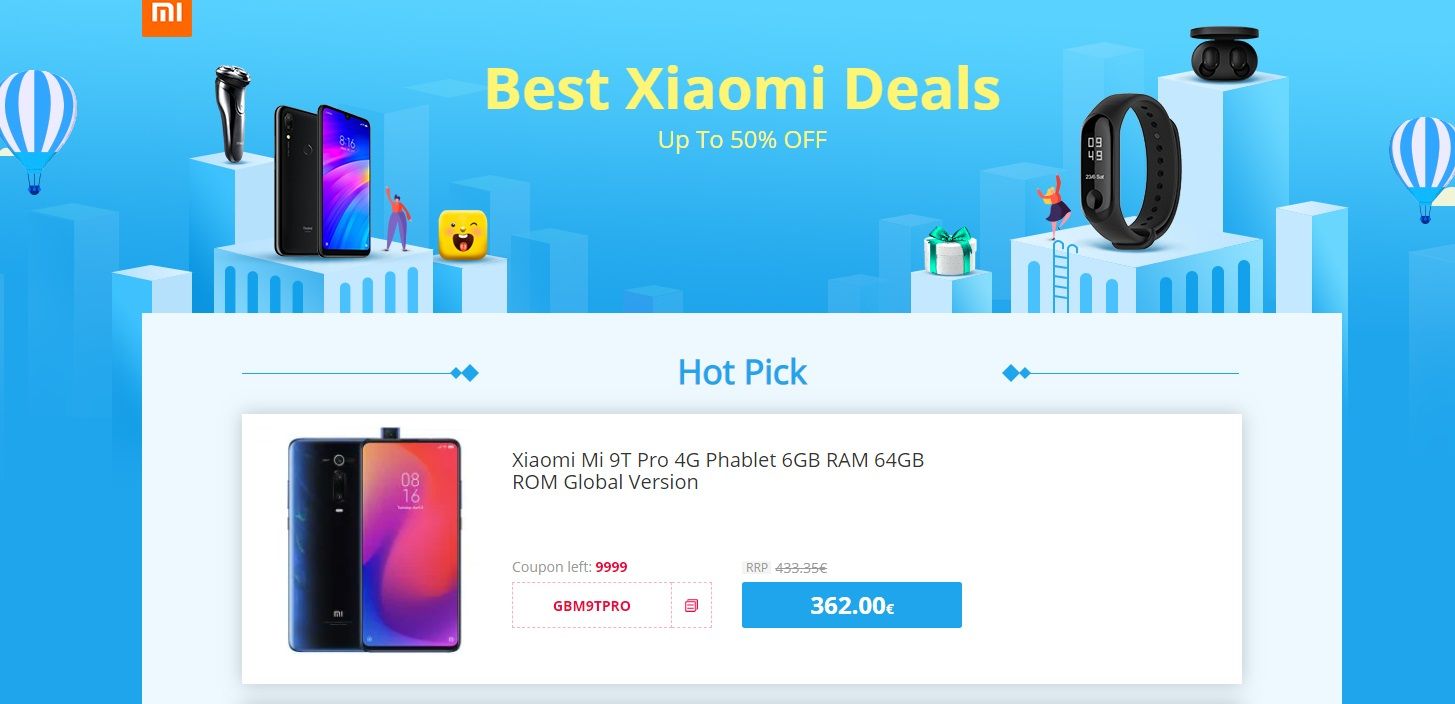Click the left hot air balloon
Image resolution: width=1455 pixels, height=704 pixels.
pos(36,130)
